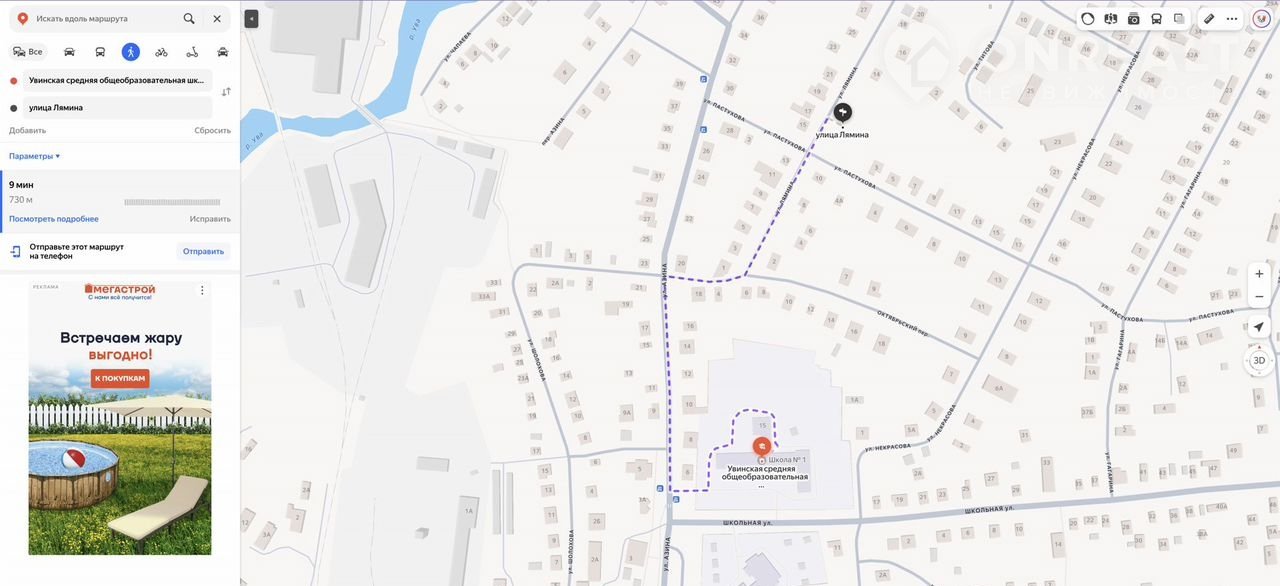Image resolution: width=1280 pixels, height=586 pixels.
Task: Collapse the left route sidebar
Action: pyautogui.click(x=251, y=18)
